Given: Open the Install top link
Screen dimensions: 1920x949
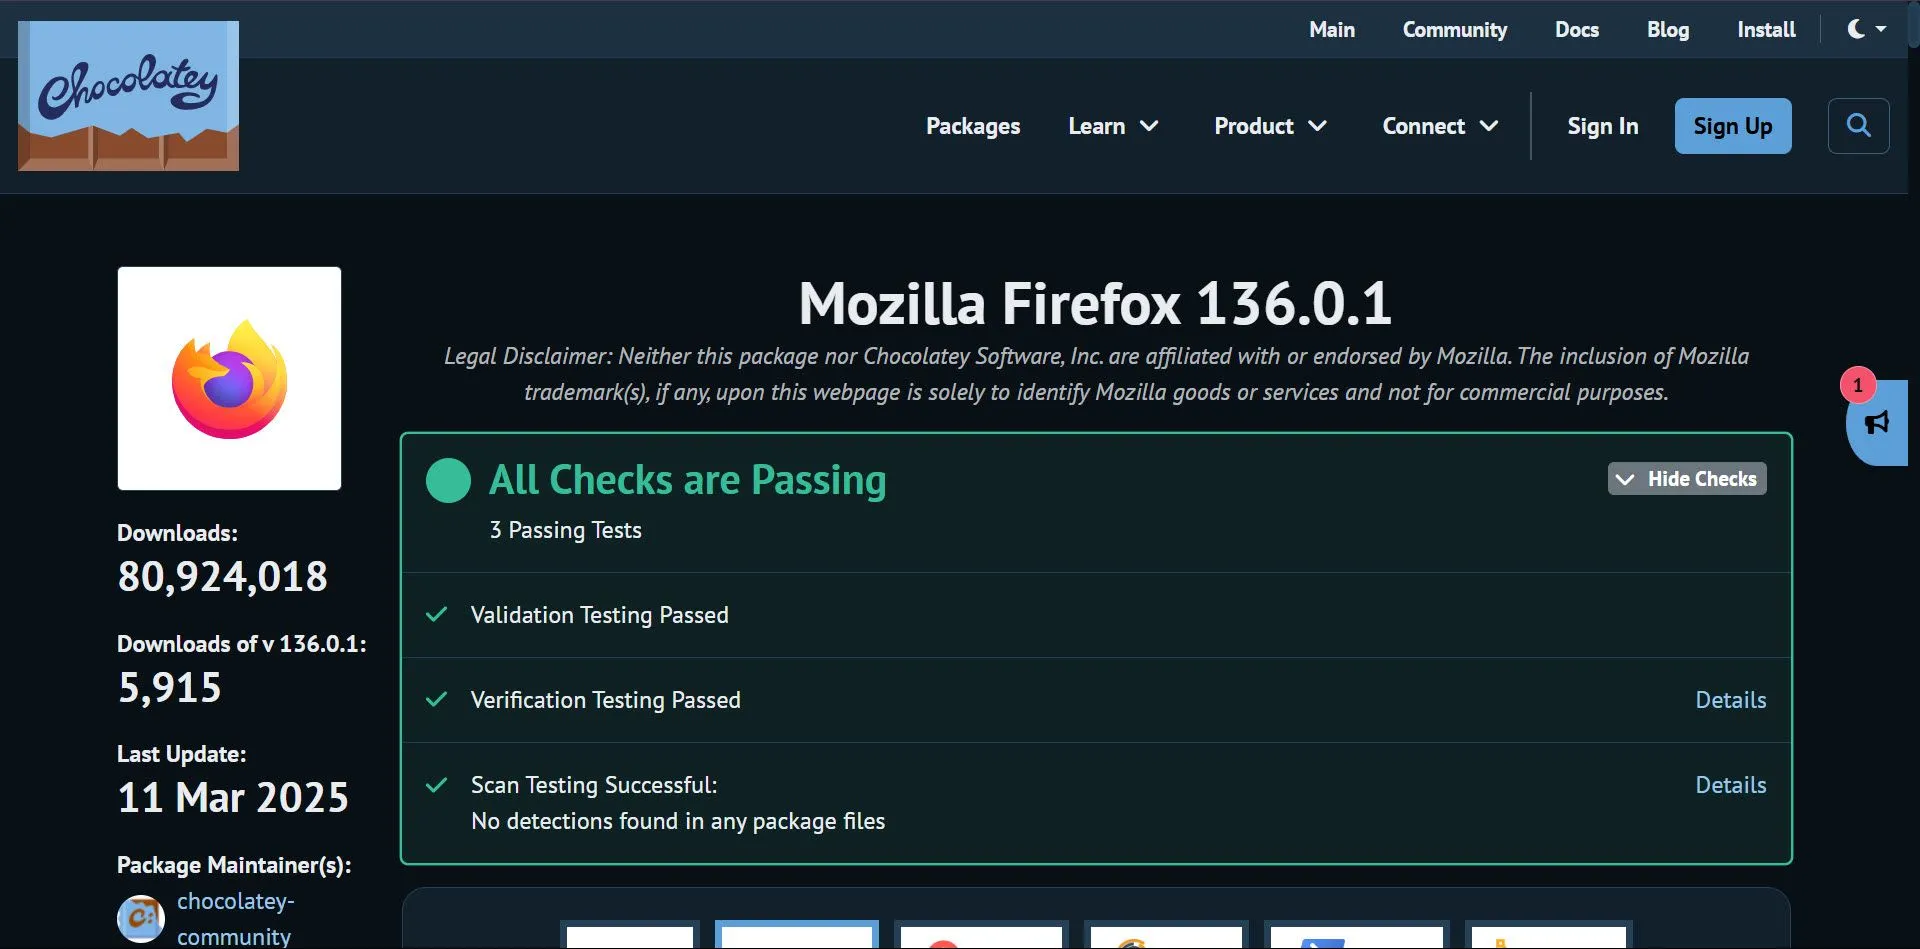Looking at the screenshot, I should click(1766, 30).
